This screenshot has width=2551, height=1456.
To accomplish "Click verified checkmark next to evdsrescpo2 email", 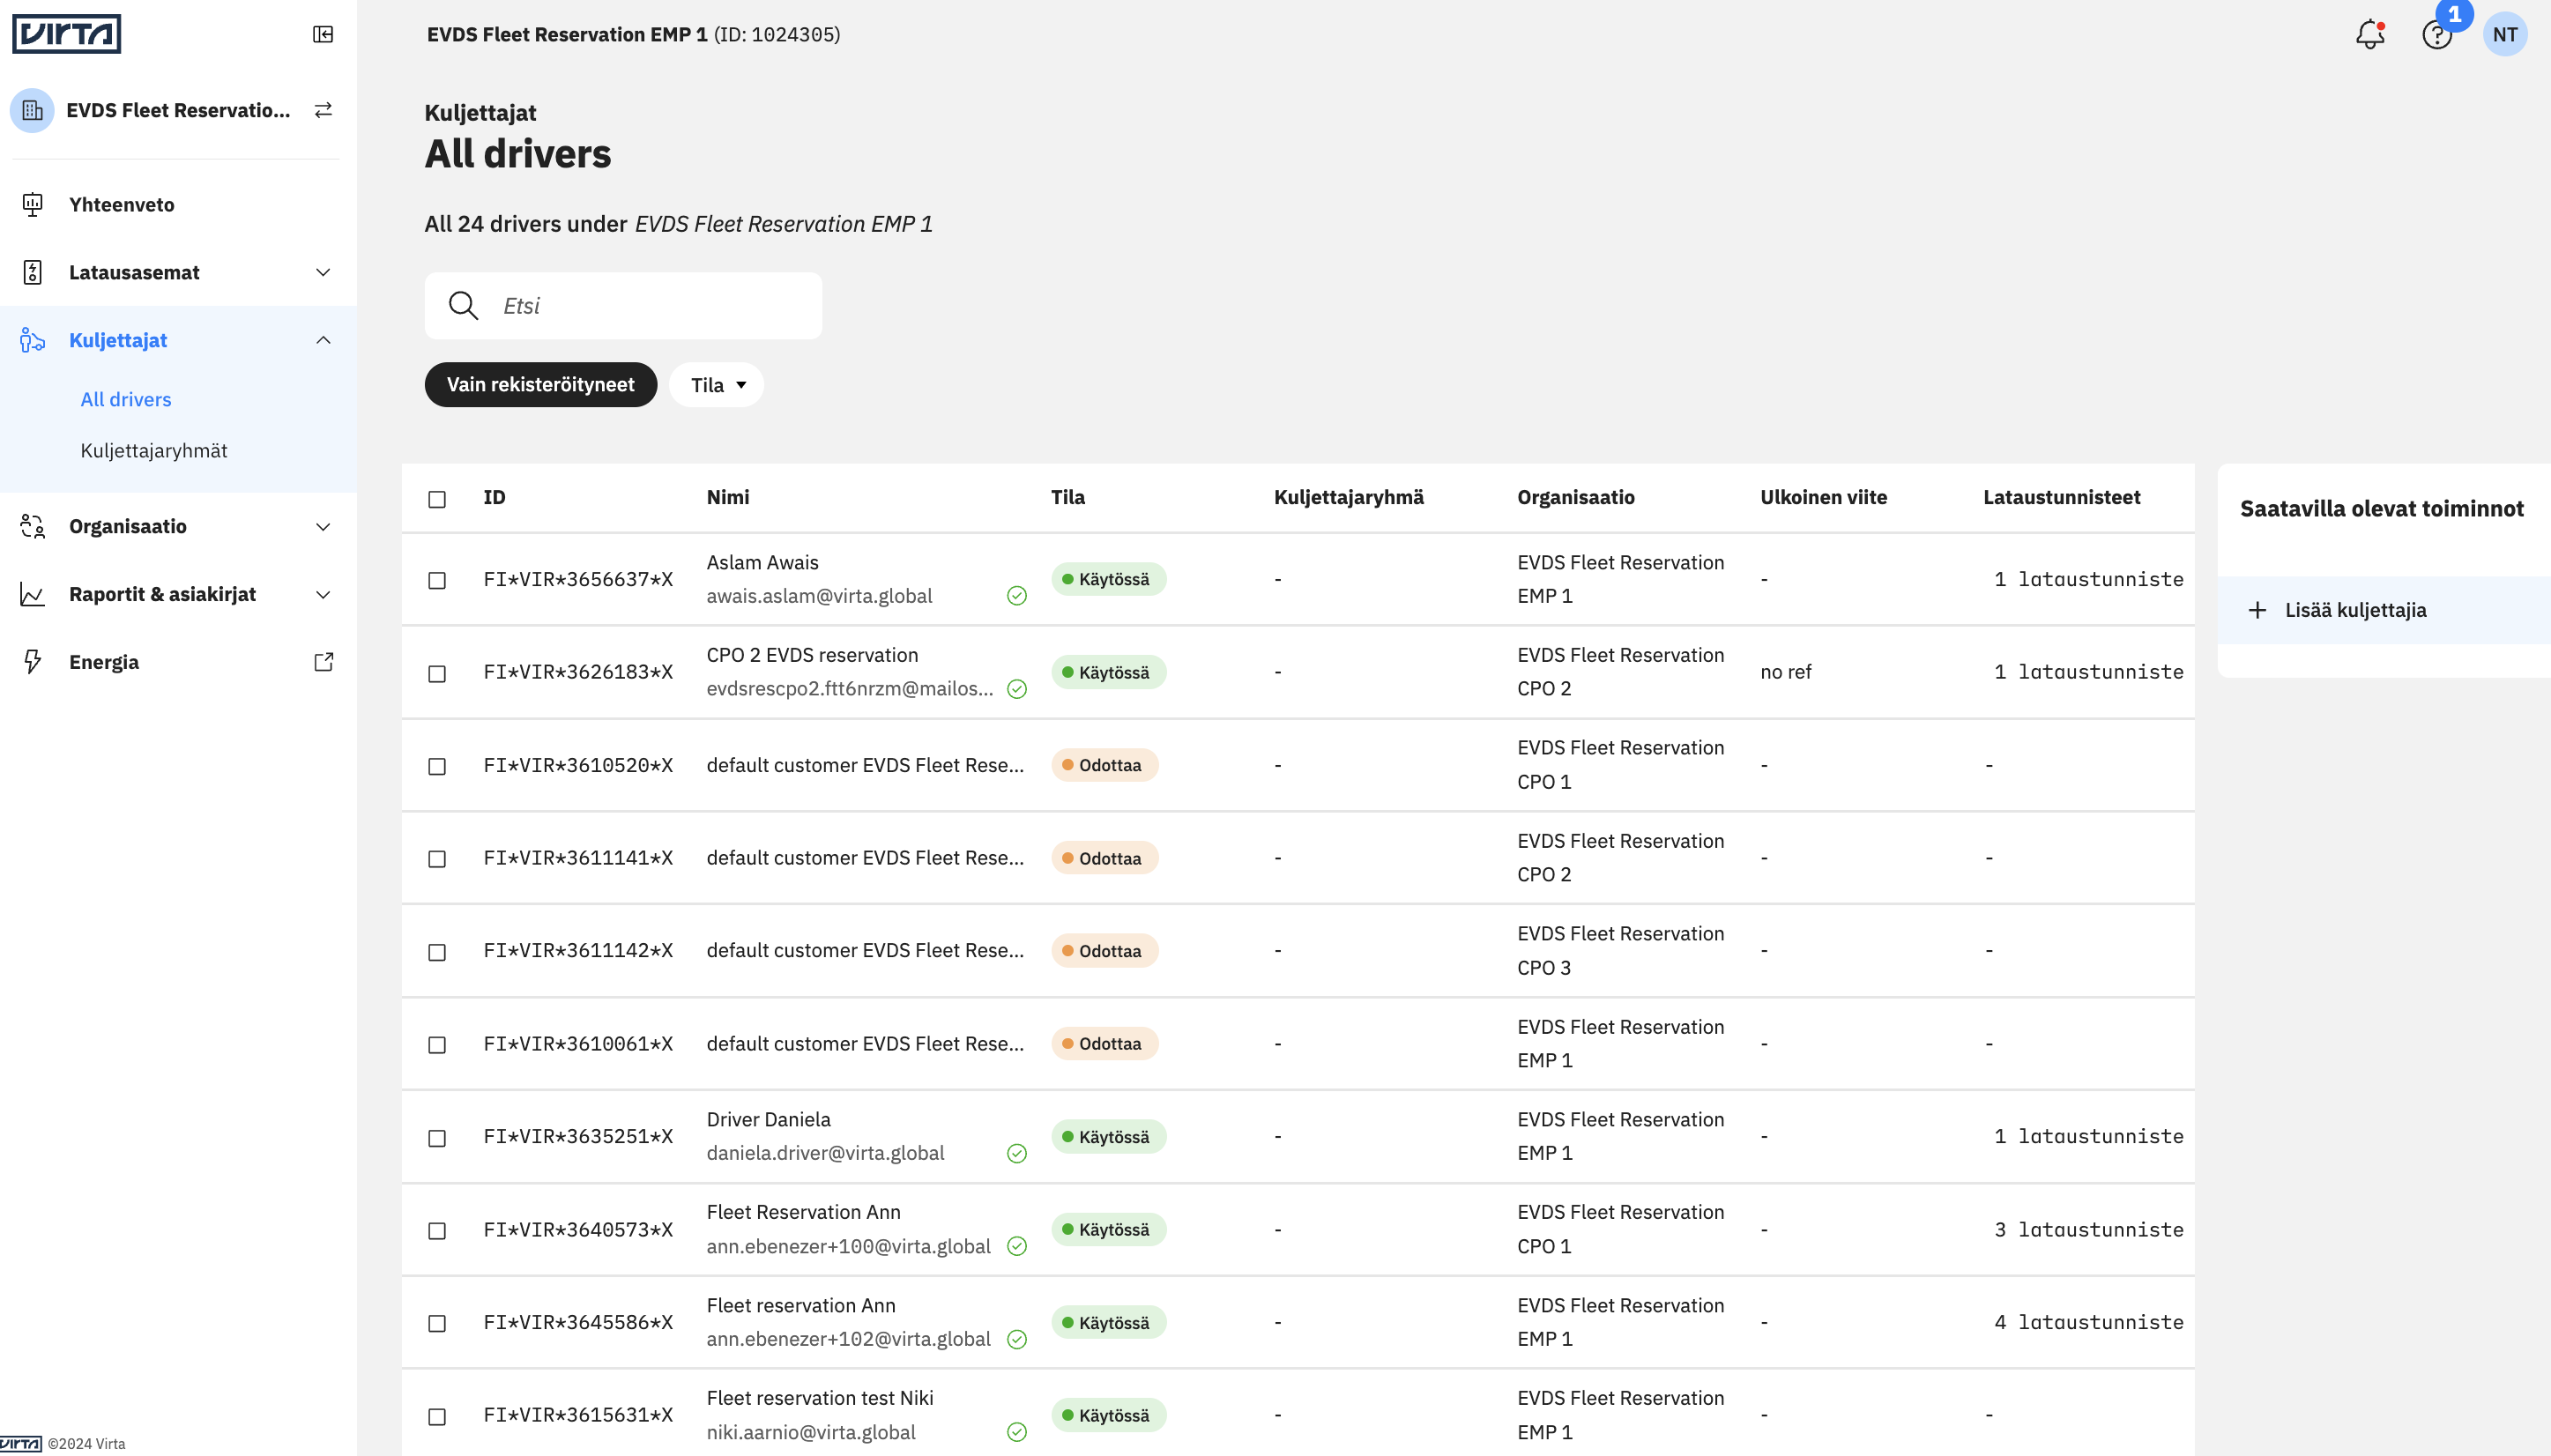I will pos(1017,689).
